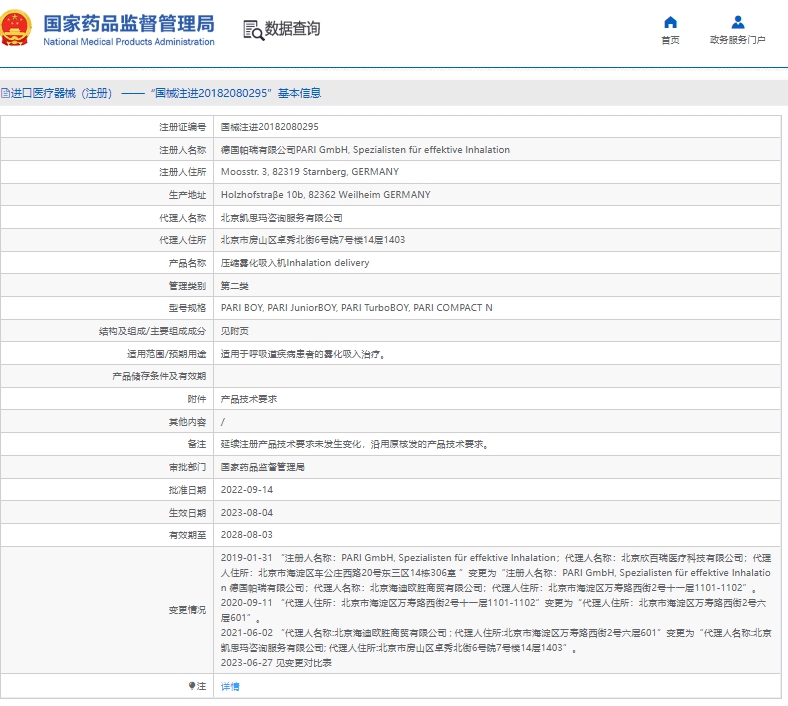The image size is (788, 706).
Task: Select 适用于呼吸道疾病患者的雾化吸入治疗 text
Action: pos(303,354)
